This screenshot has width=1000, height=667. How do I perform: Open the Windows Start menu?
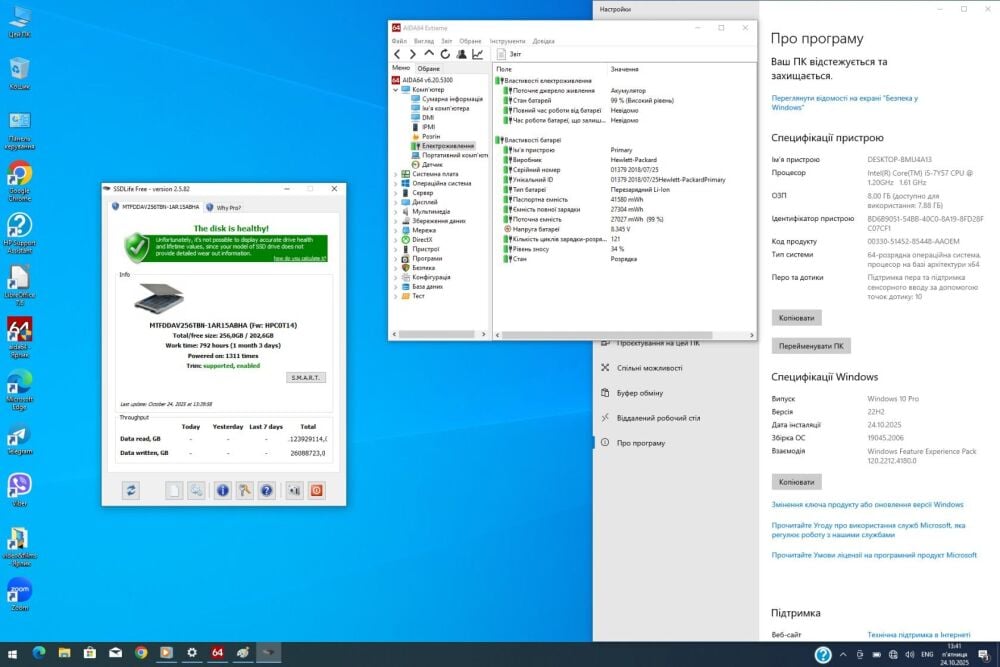pyautogui.click(x=12, y=654)
